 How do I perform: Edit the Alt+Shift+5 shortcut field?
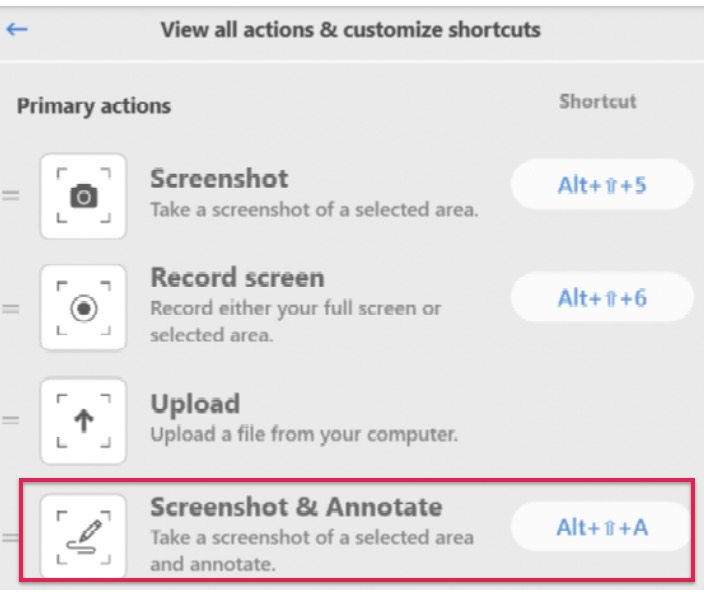[601, 184]
